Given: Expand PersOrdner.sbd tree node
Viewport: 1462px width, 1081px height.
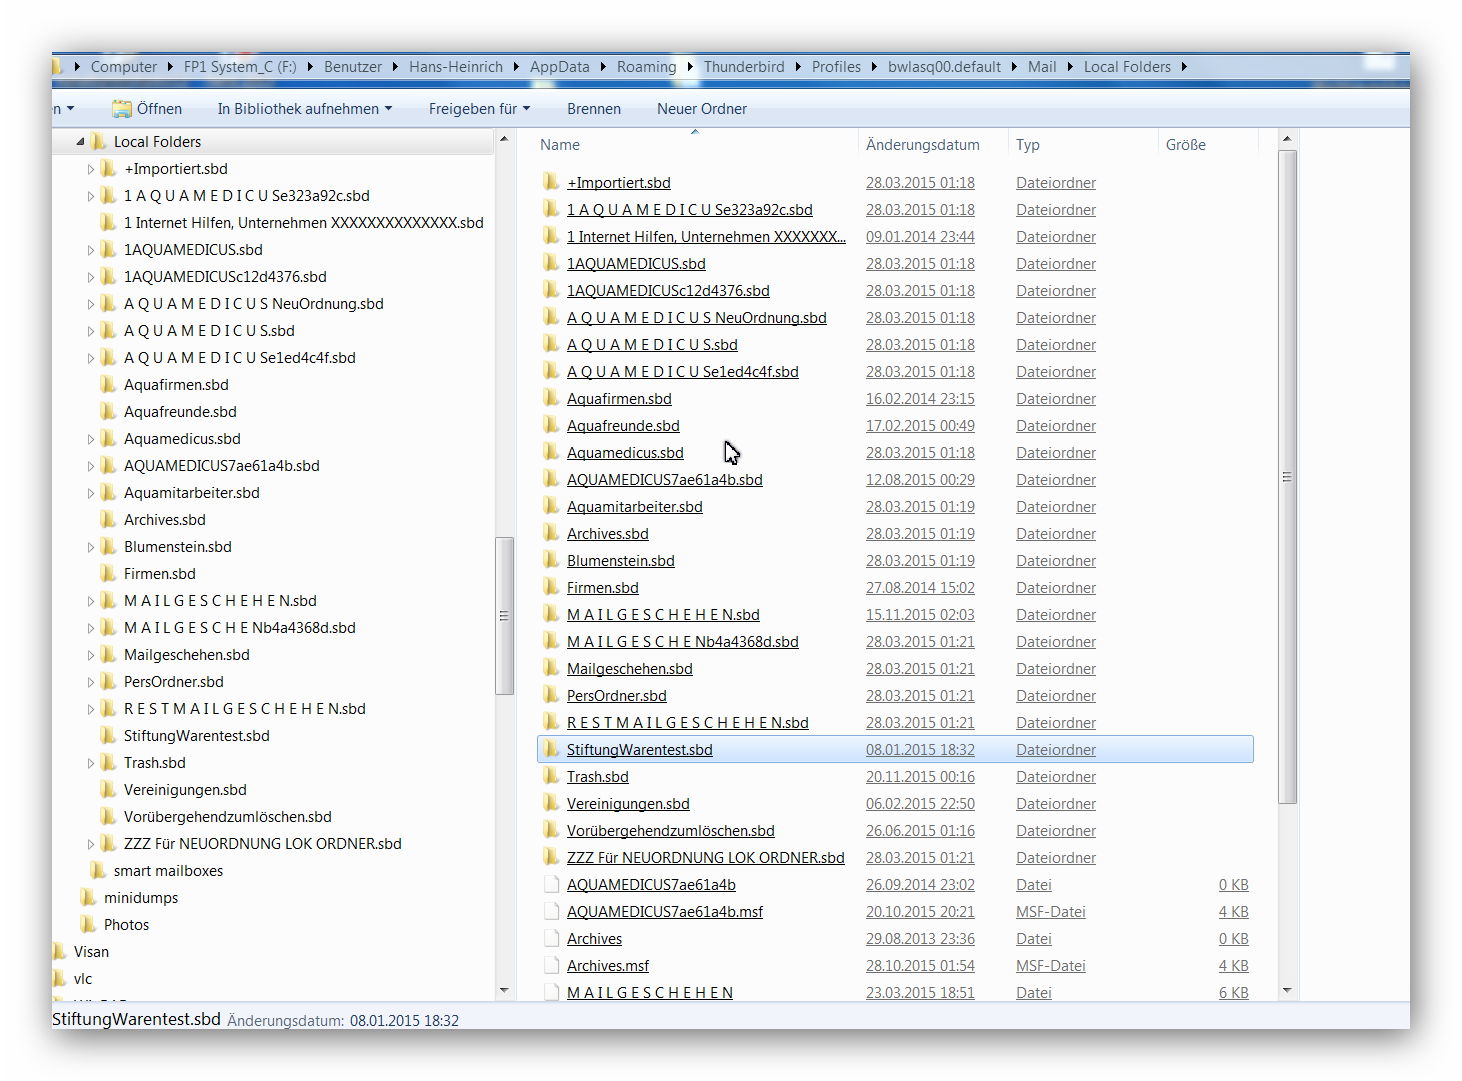Looking at the screenshot, I should tap(90, 682).
